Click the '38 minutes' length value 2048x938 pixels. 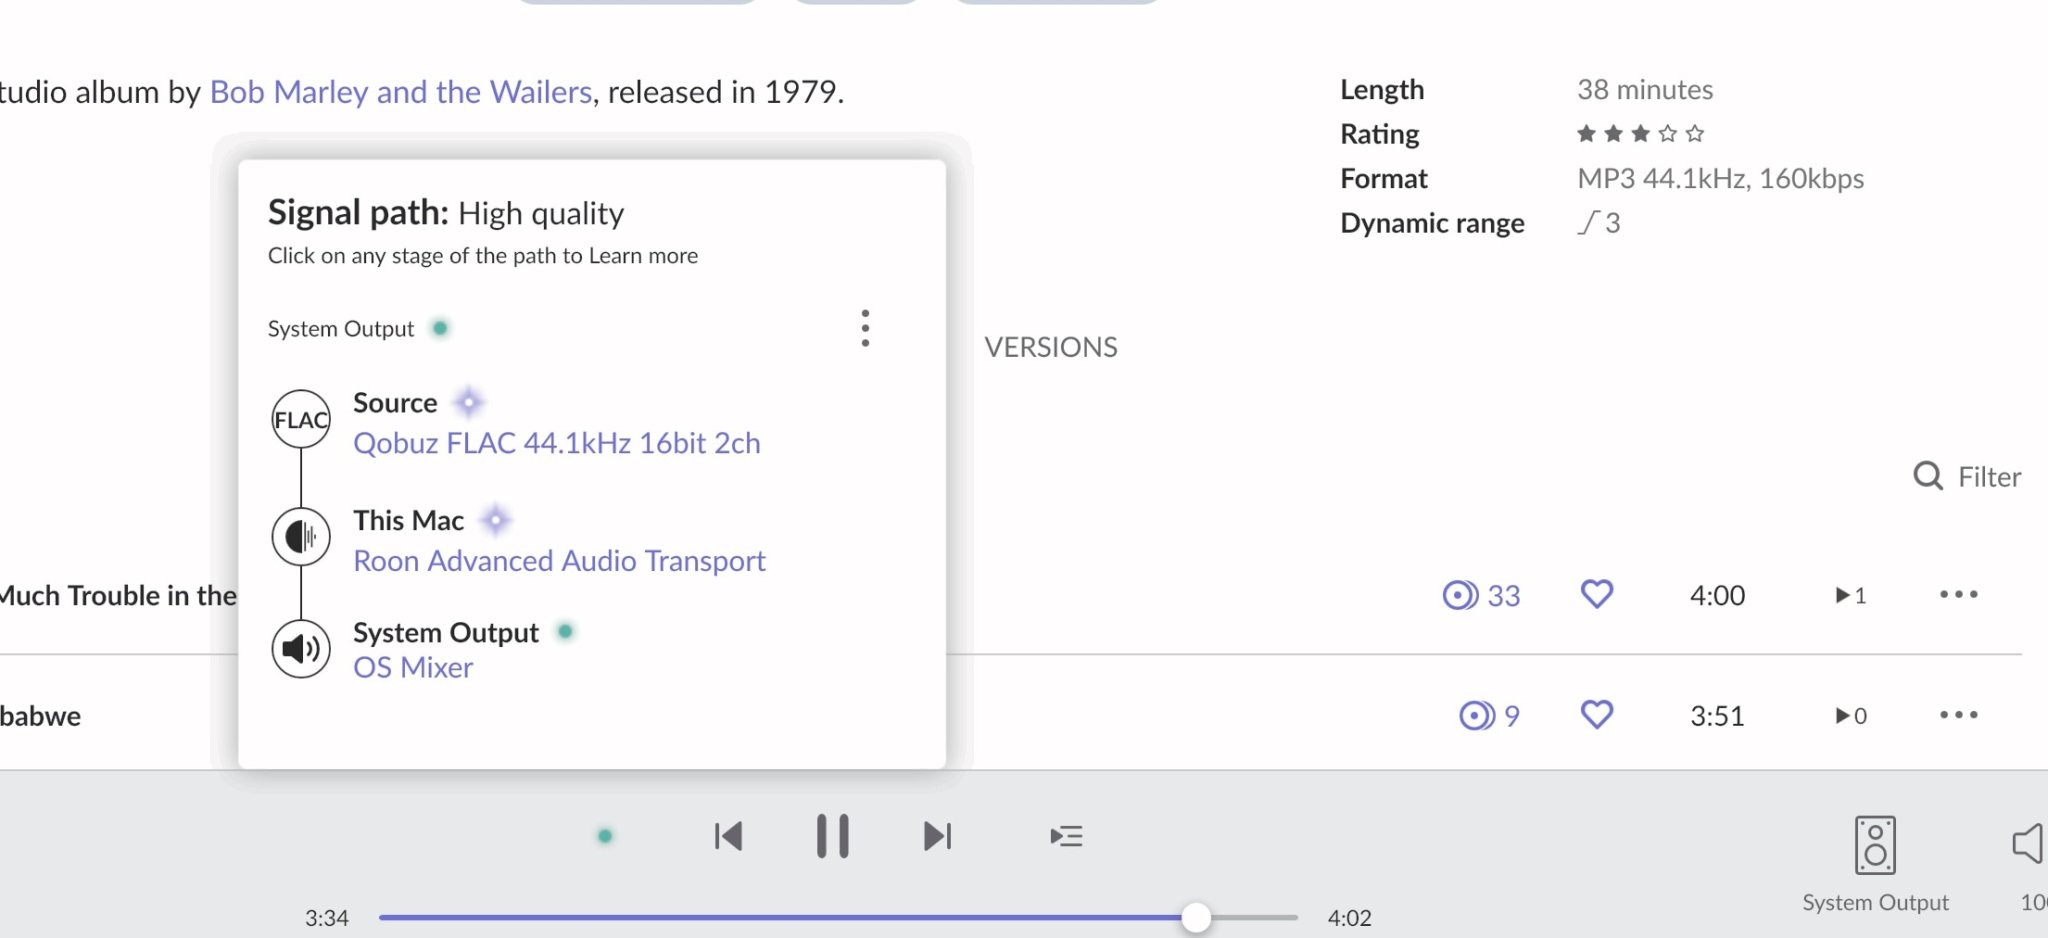pos(1645,89)
